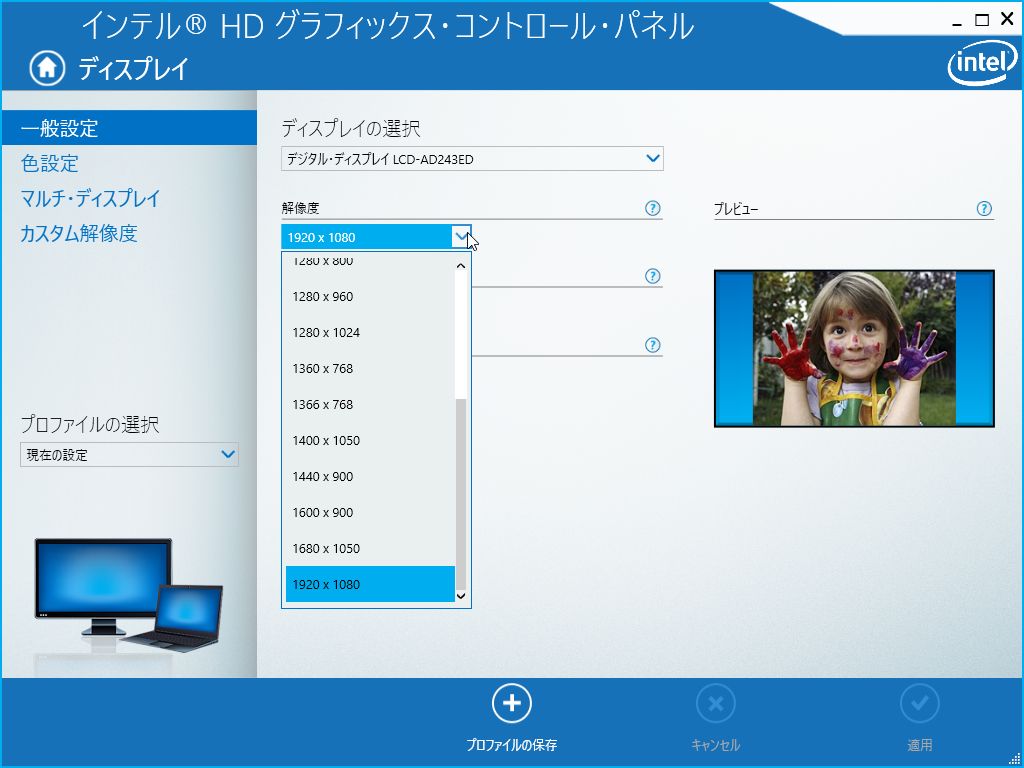Choose 1360 x 768 resolution
The image size is (1024, 768).
(x=370, y=368)
